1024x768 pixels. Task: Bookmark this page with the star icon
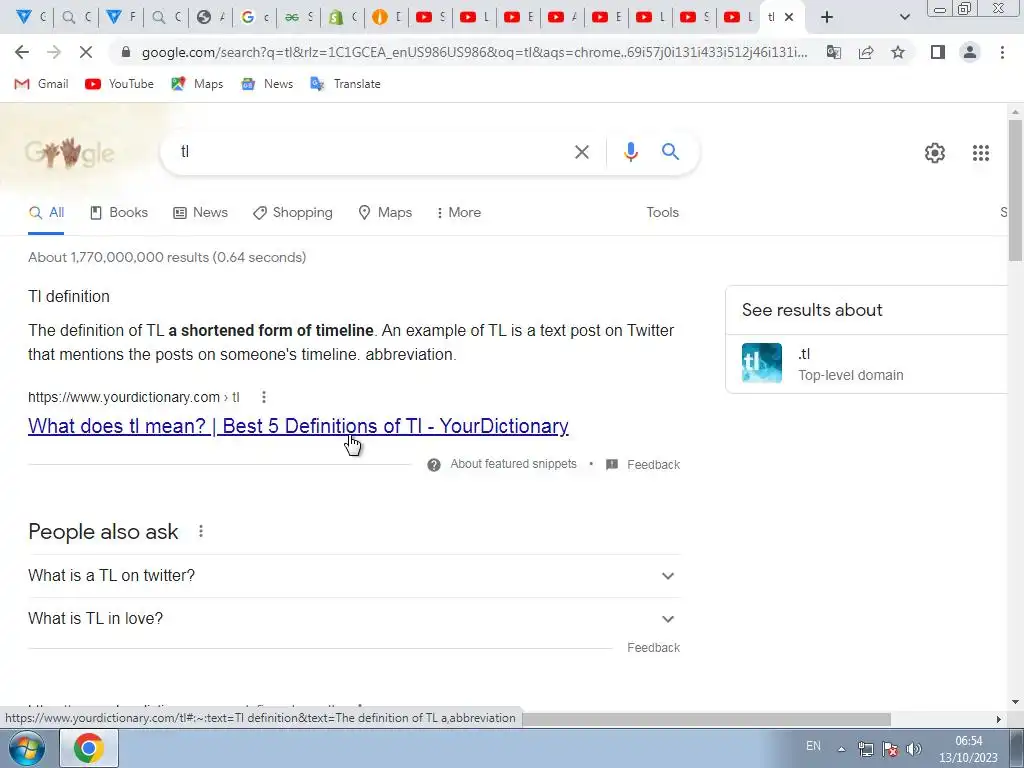coord(898,52)
